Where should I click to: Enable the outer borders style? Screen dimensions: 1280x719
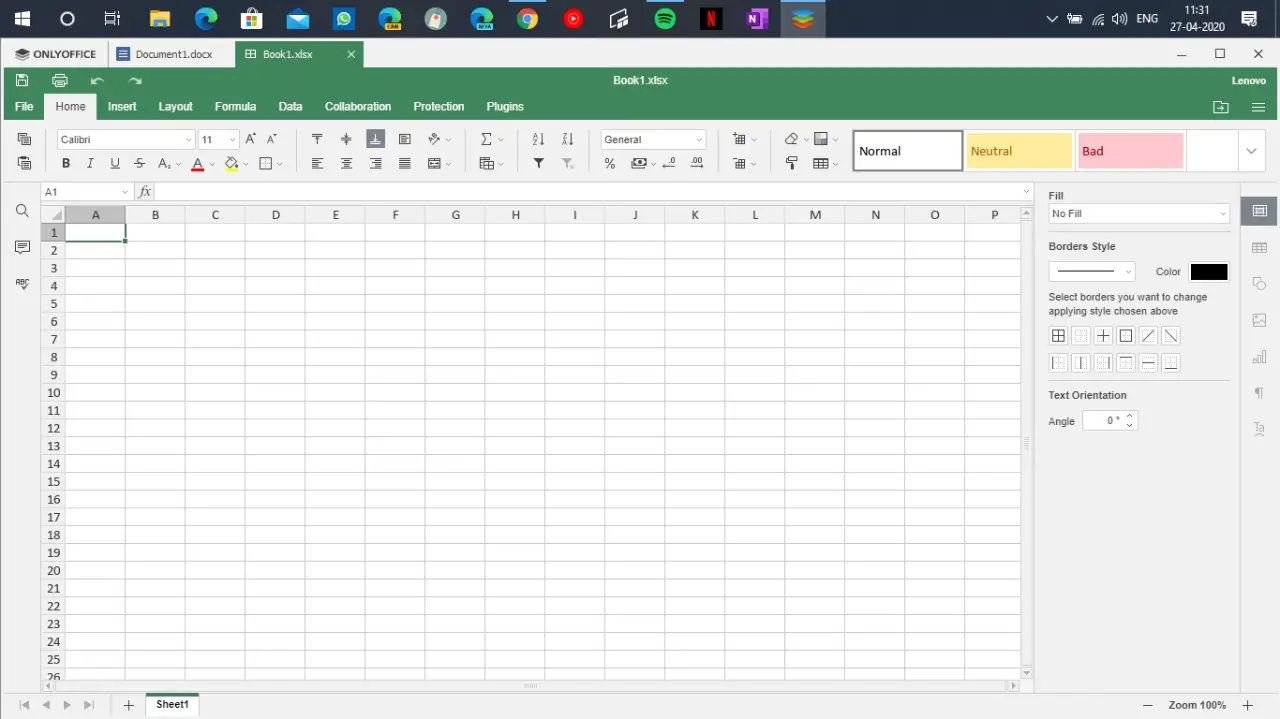pyautogui.click(x=1126, y=335)
